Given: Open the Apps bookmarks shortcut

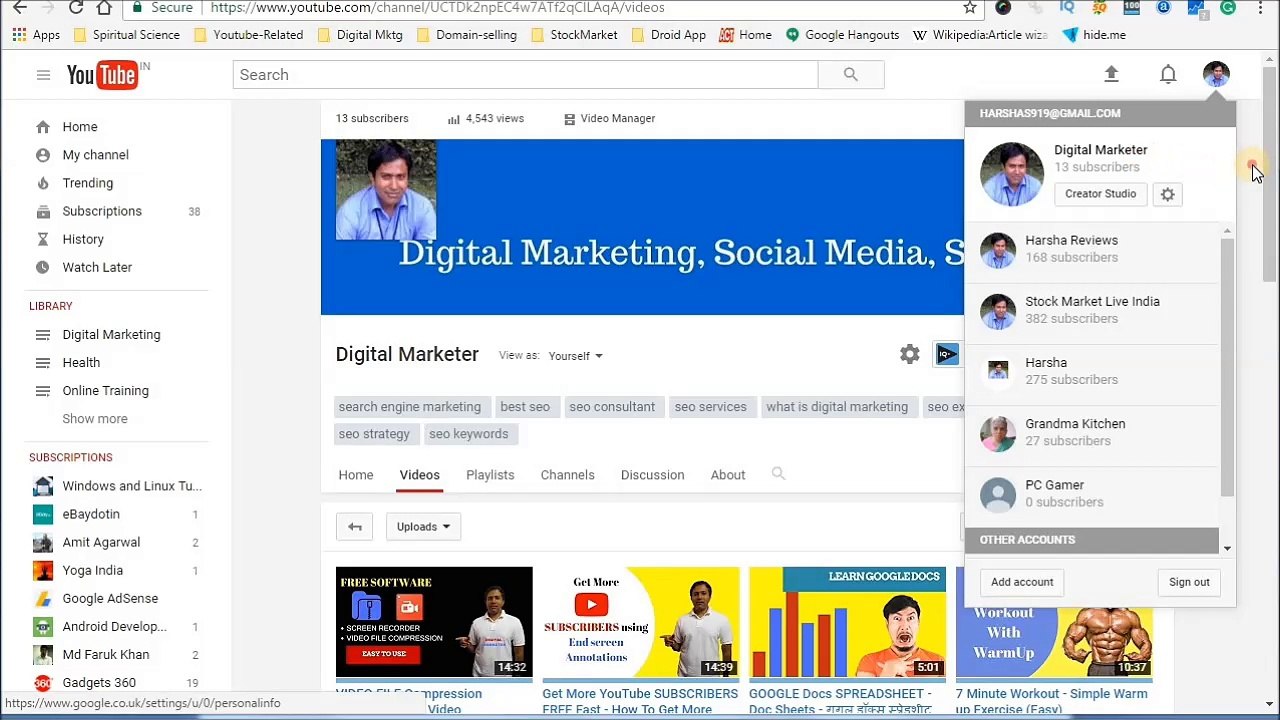Looking at the screenshot, I should (x=36, y=35).
